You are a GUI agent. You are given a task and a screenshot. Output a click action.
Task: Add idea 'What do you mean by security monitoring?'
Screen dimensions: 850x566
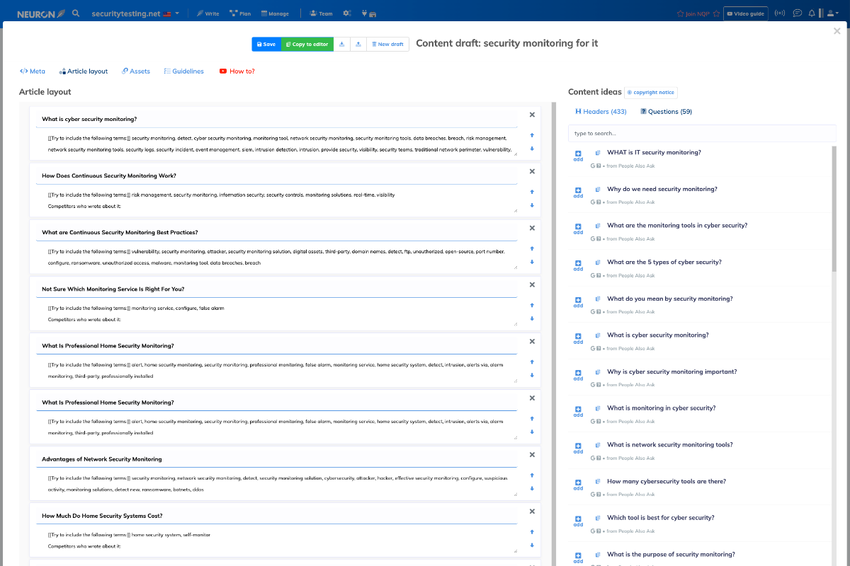point(578,301)
